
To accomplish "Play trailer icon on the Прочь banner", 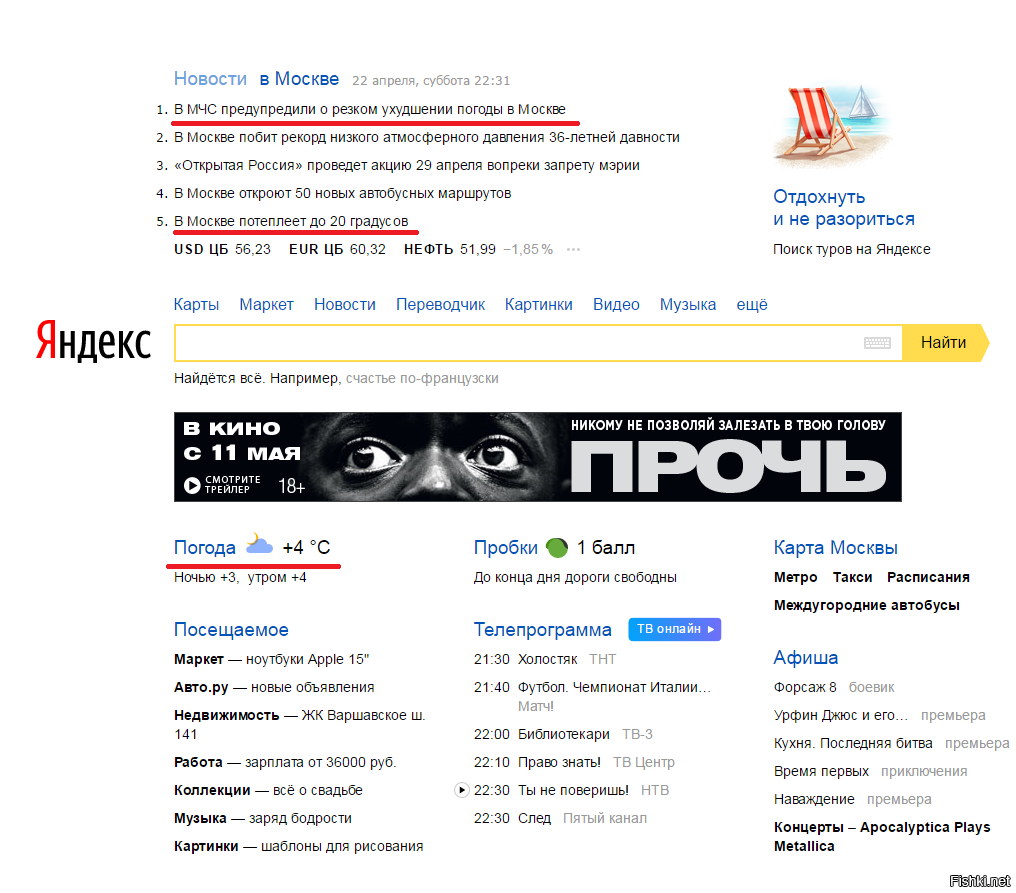I will (x=192, y=485).
